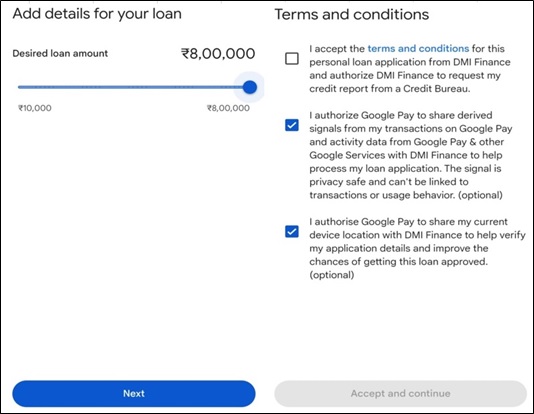Click the loan amount slider handle
Image resolution: width=534 pixels, height=414 pixels.
point(250,87)
